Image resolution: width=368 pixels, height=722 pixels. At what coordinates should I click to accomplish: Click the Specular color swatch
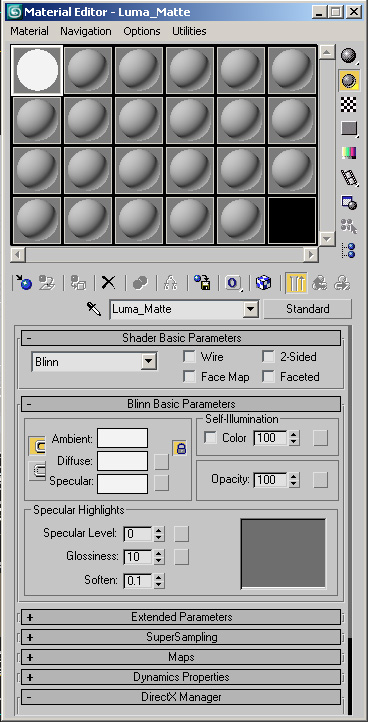click(x=123, y=483)
